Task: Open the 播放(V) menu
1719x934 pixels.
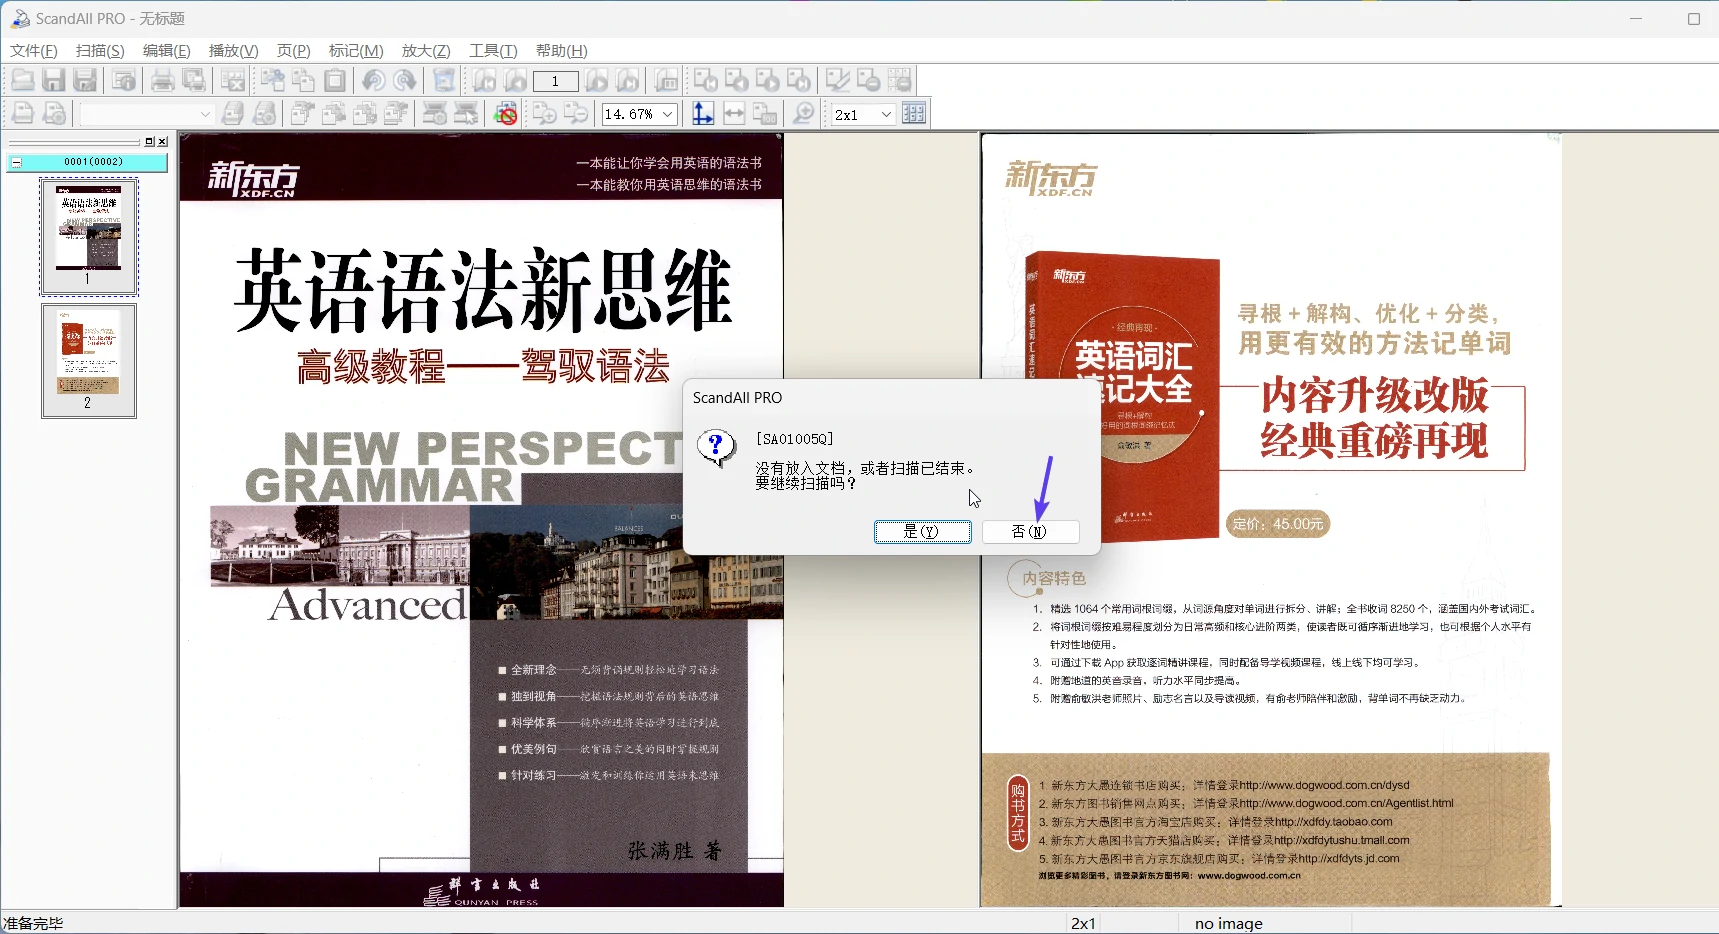Action: [233, 51]
